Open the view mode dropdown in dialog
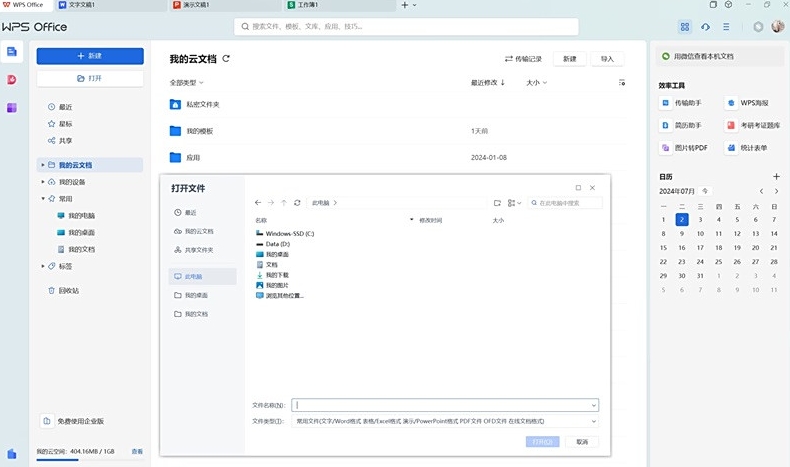Image resolution: width=790 pixels, height=467 pixels. tap(514, 203)
